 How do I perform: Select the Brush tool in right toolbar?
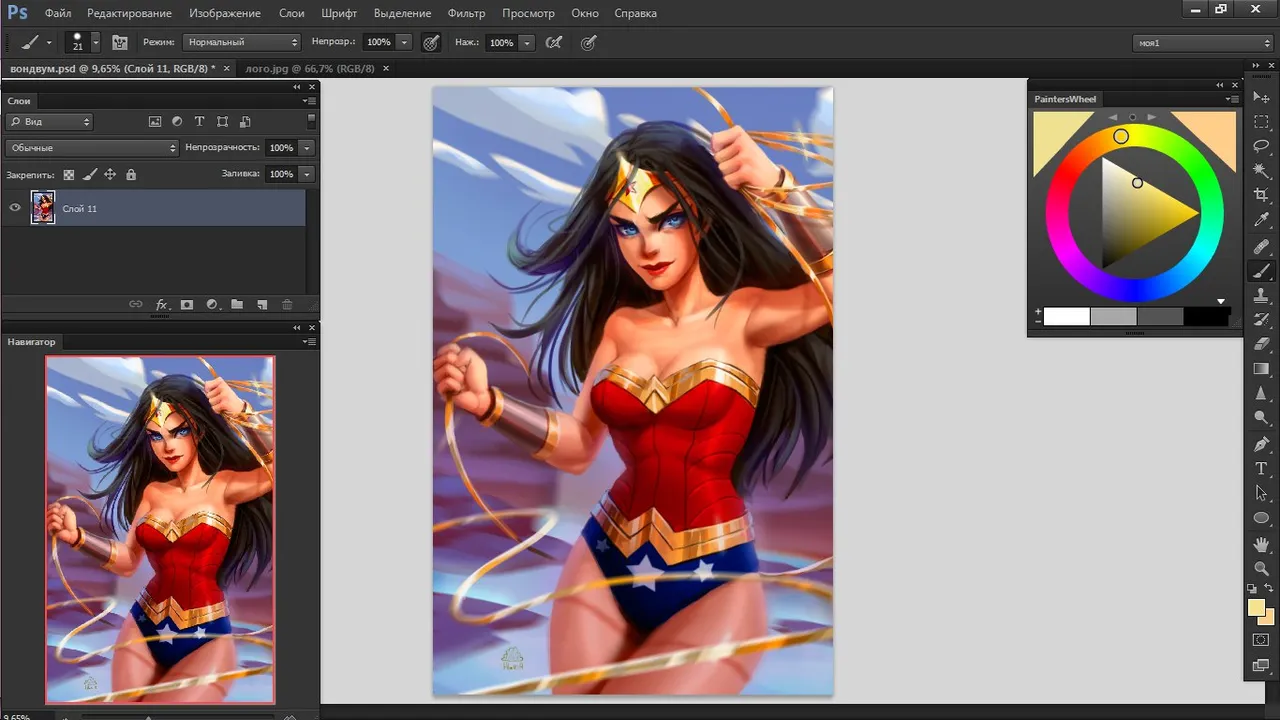coord(1261,271)
